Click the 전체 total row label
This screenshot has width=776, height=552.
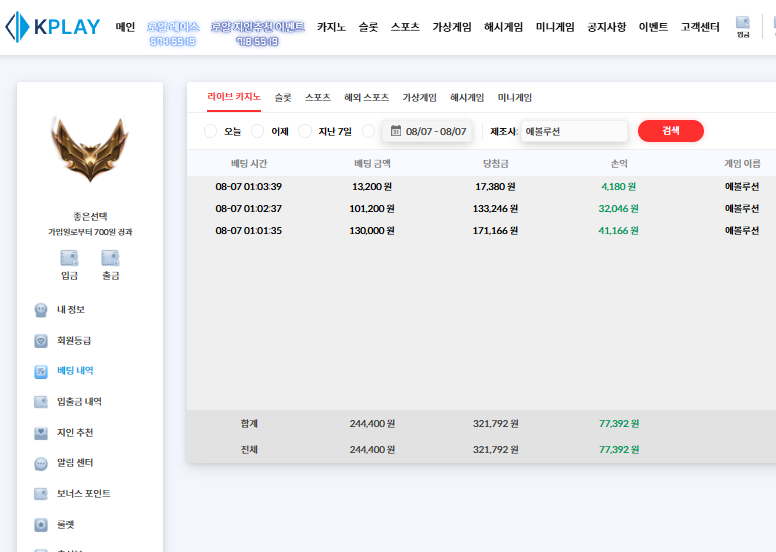[249, 450]
